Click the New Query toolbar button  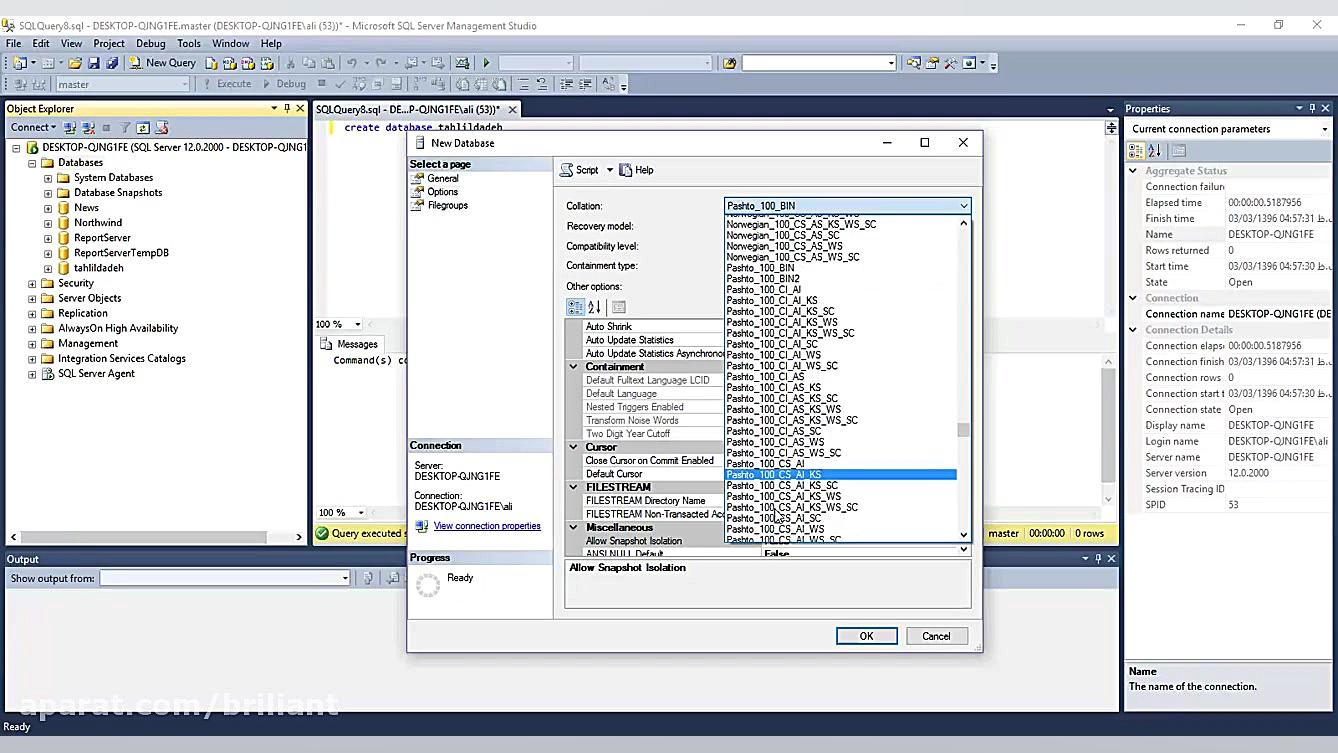163,63
